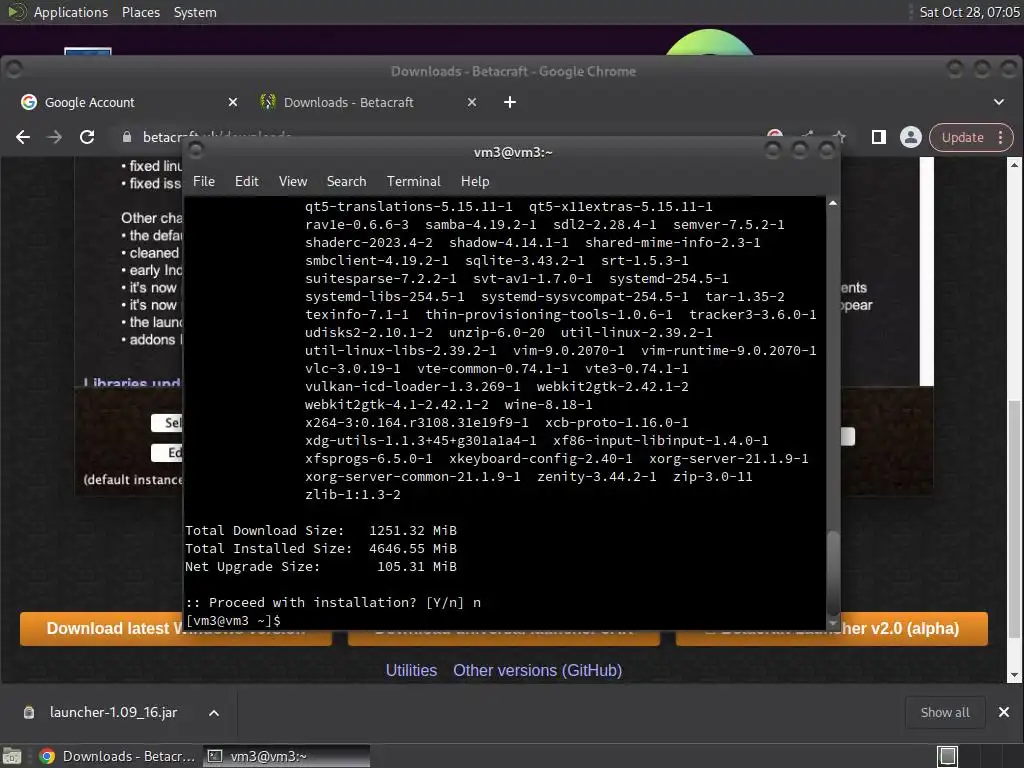Close the Downloads - Betacraft tab
The width and height of the screenshot is (1024, 768).
[472, 103]
